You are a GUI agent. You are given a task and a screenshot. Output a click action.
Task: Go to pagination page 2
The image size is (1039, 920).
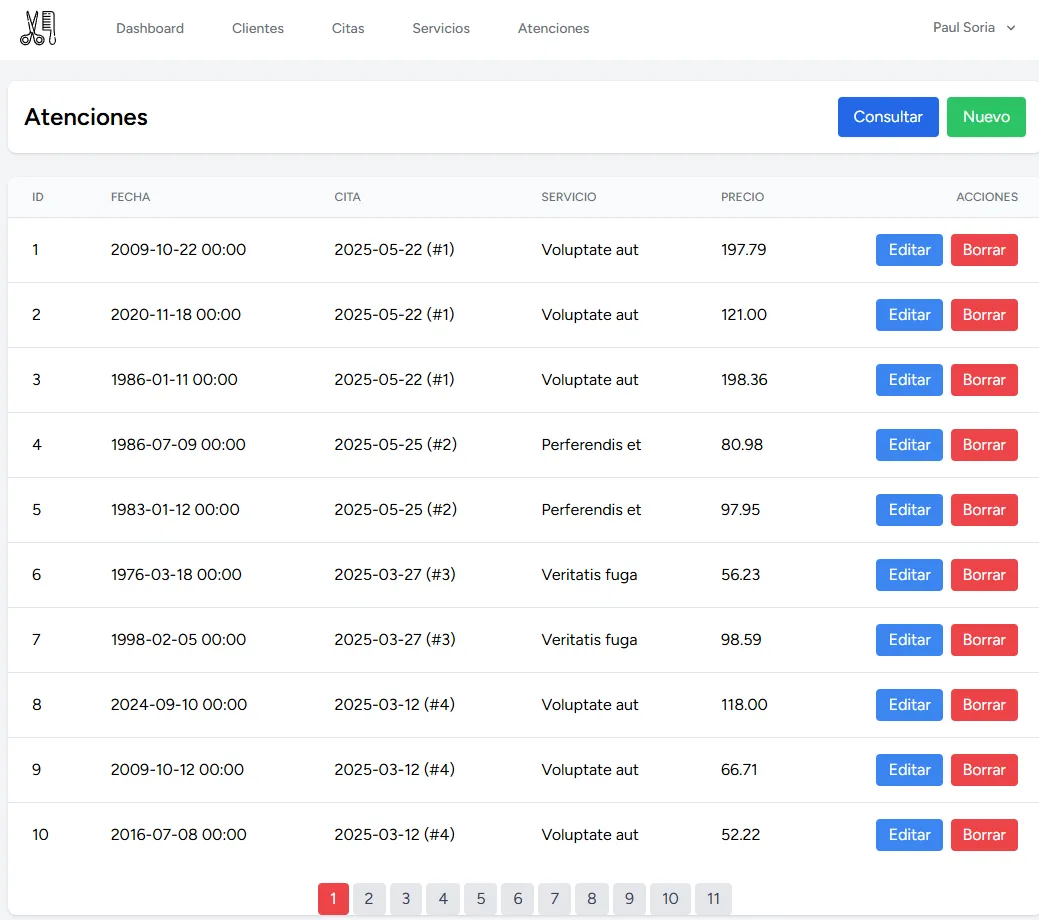tap(369, 899)
